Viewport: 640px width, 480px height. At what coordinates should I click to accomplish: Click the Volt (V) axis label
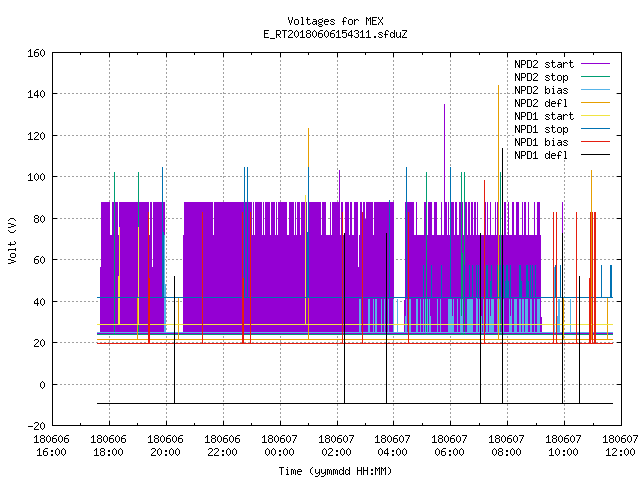tap(12, 240)
